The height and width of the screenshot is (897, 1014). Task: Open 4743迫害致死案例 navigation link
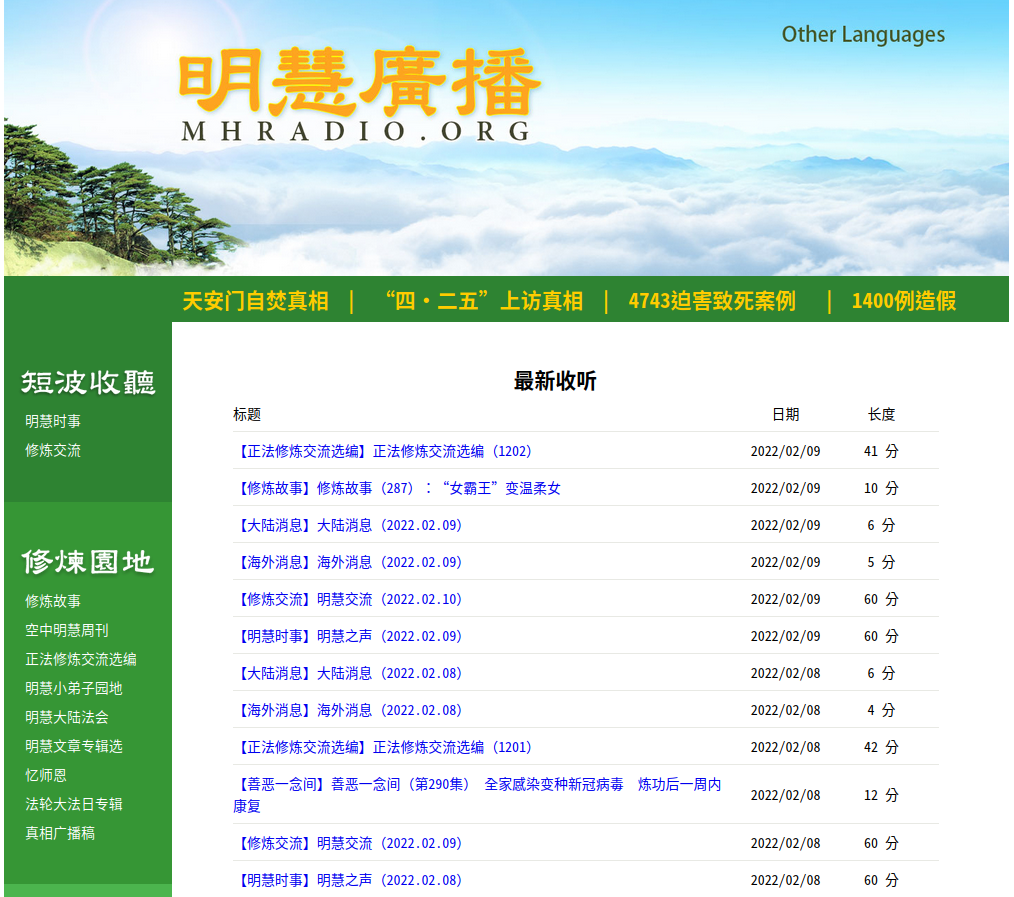coord(712,301)
